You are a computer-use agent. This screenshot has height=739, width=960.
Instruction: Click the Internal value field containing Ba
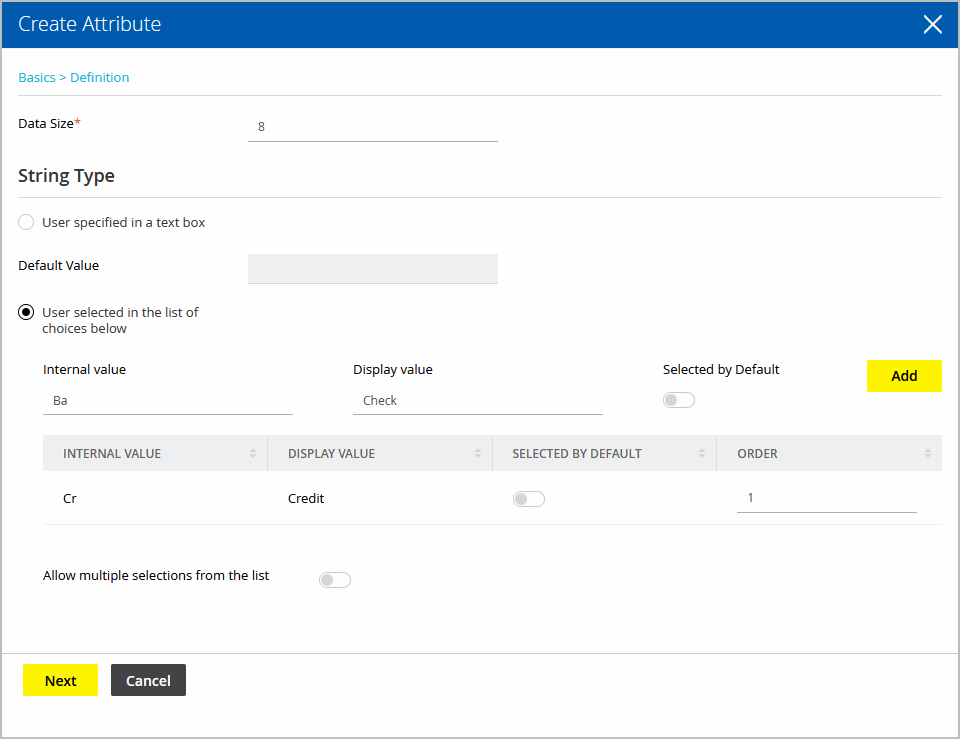[x=167, y=400]
